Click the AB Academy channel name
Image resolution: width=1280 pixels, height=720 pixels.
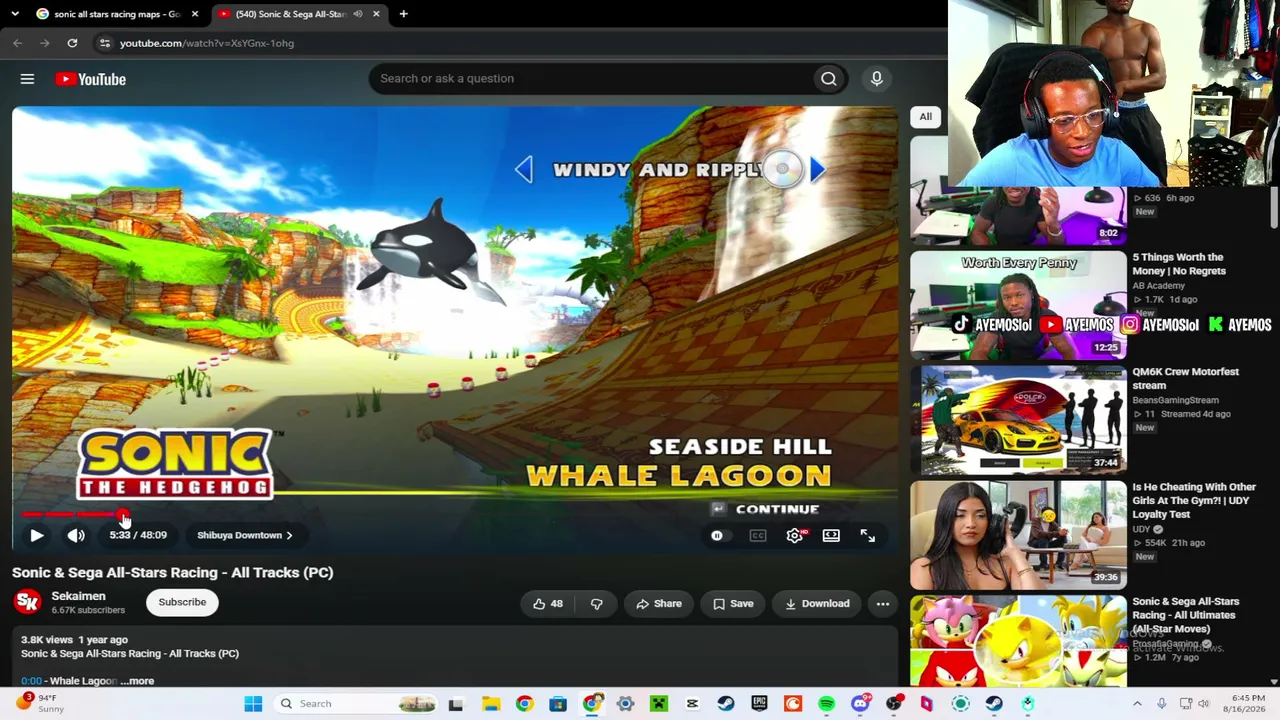click(1159, 286)
